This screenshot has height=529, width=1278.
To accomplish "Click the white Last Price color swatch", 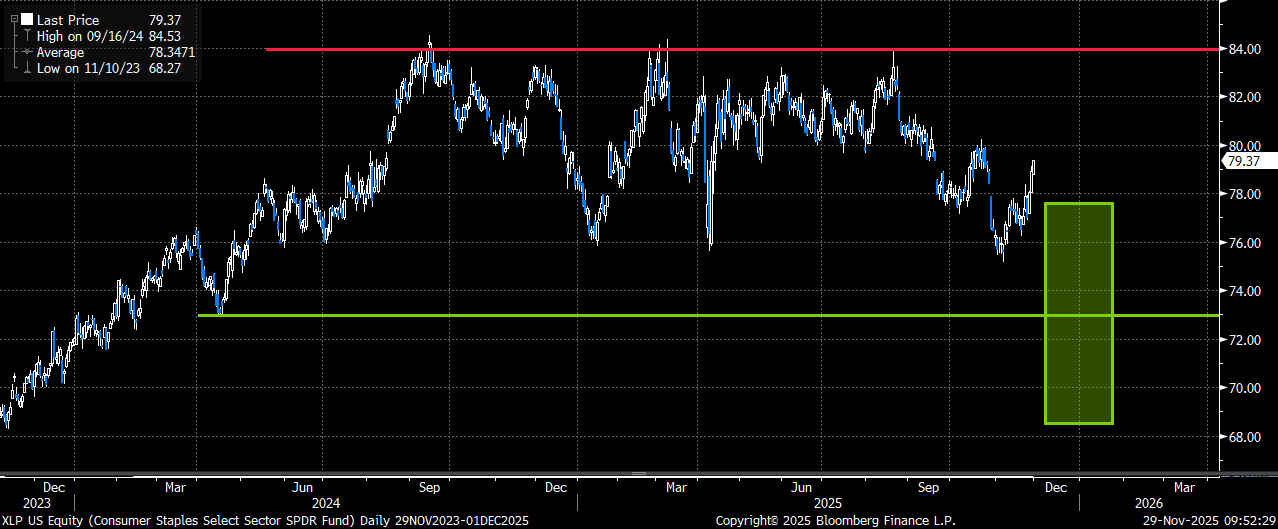I will coord(27,20).
